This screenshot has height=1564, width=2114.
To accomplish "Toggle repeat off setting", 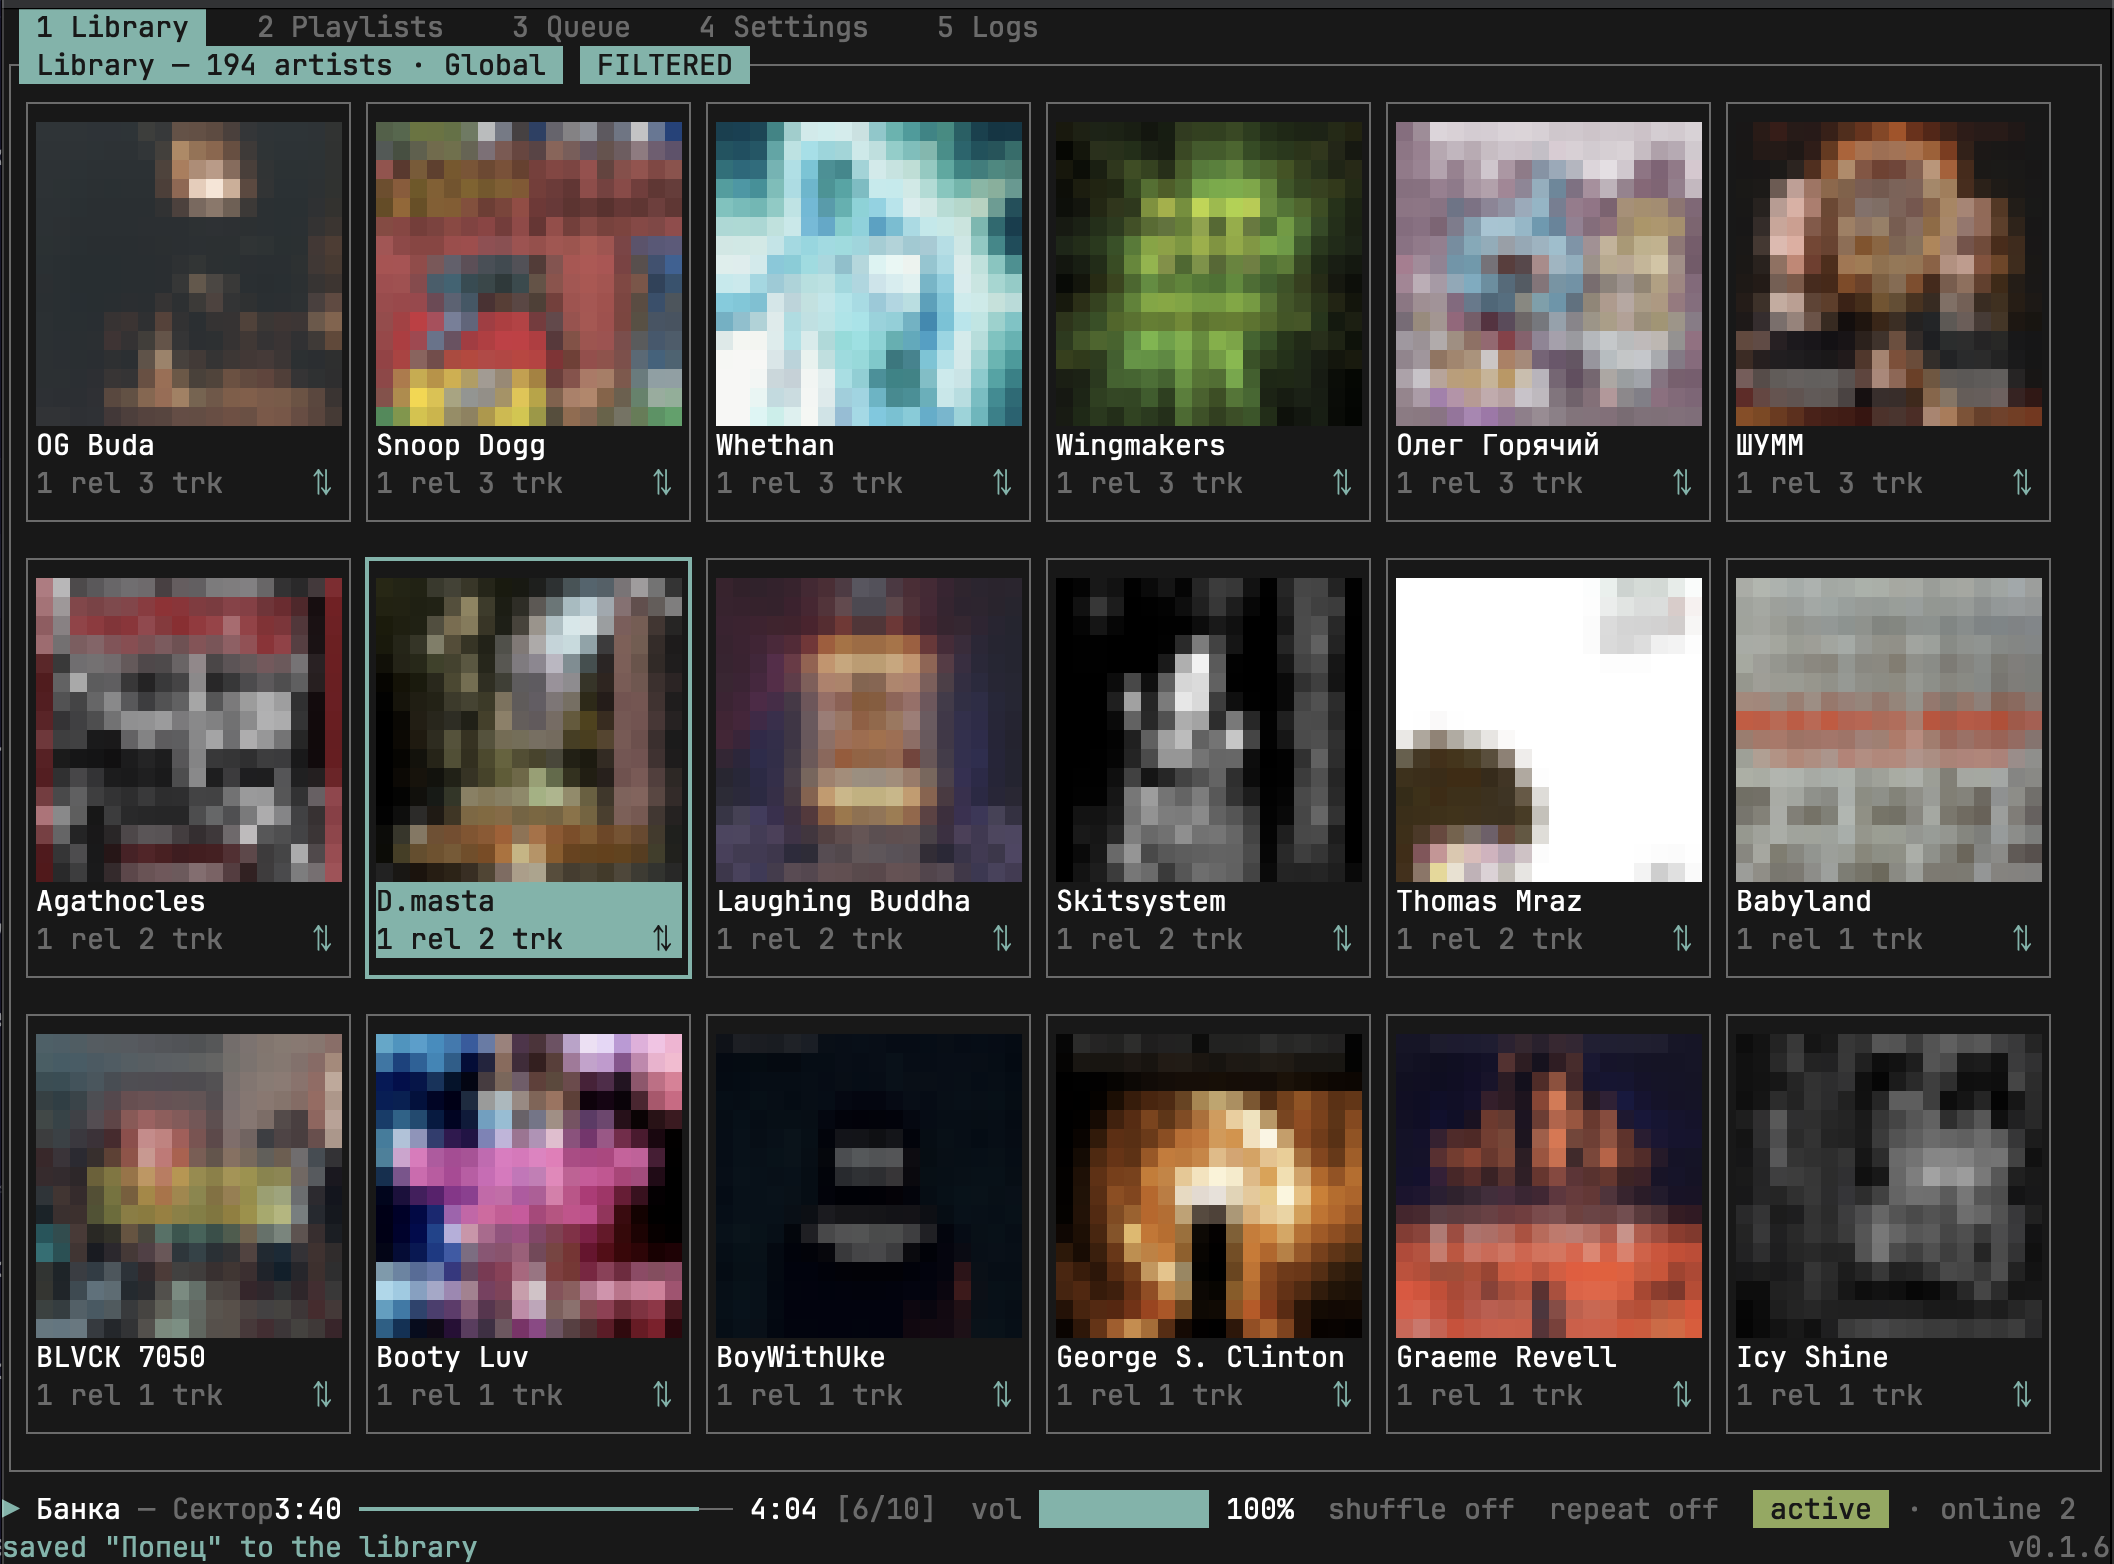I will click(1634, 1508).
